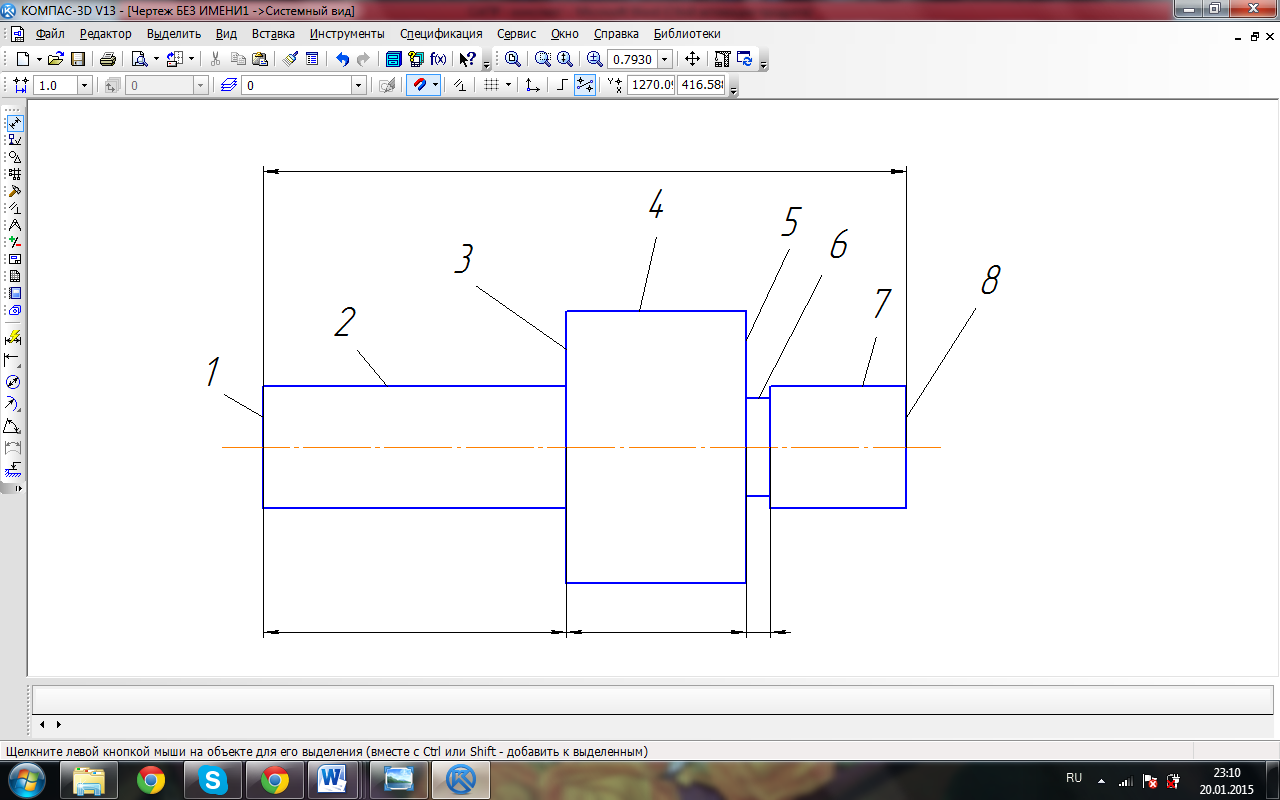
Task: Open Skype from the taskbar
Action: (213, 779)
